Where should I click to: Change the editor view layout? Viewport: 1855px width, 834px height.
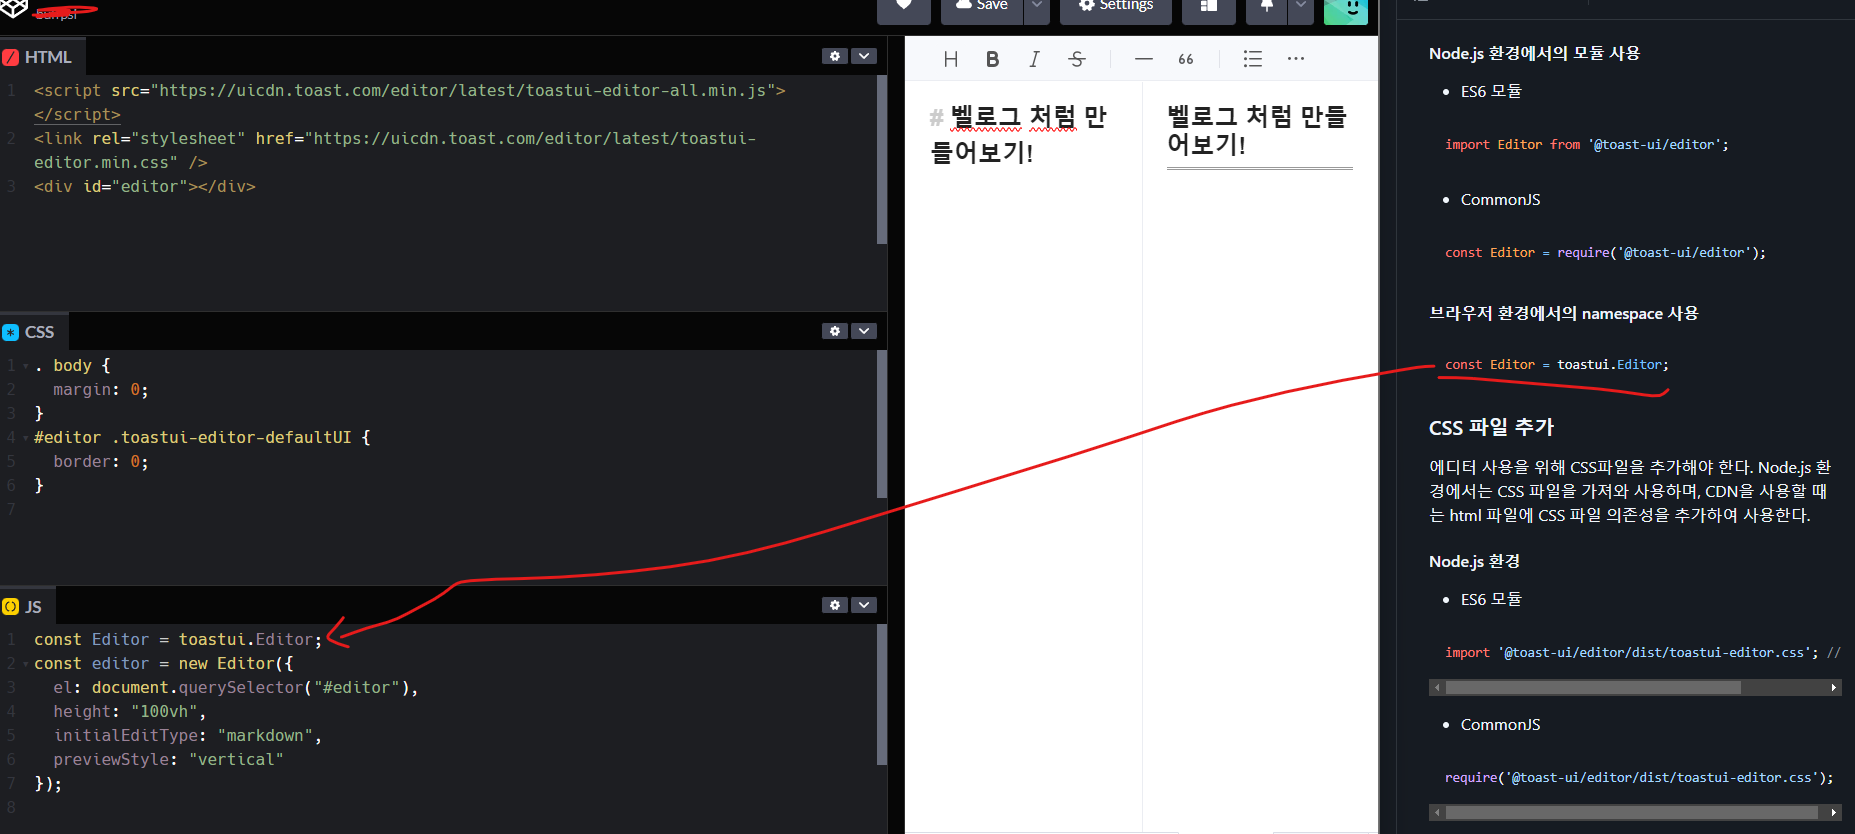[x=1208, y=8]
